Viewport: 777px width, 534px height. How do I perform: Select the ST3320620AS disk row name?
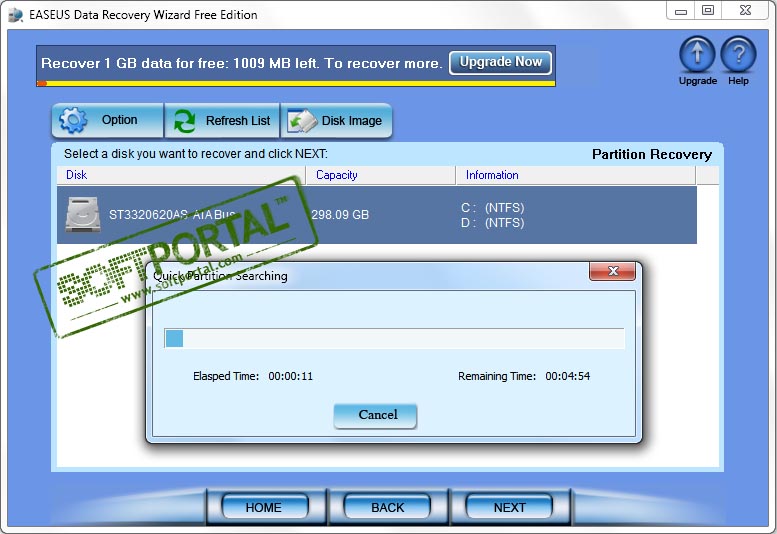click(172, 214)
